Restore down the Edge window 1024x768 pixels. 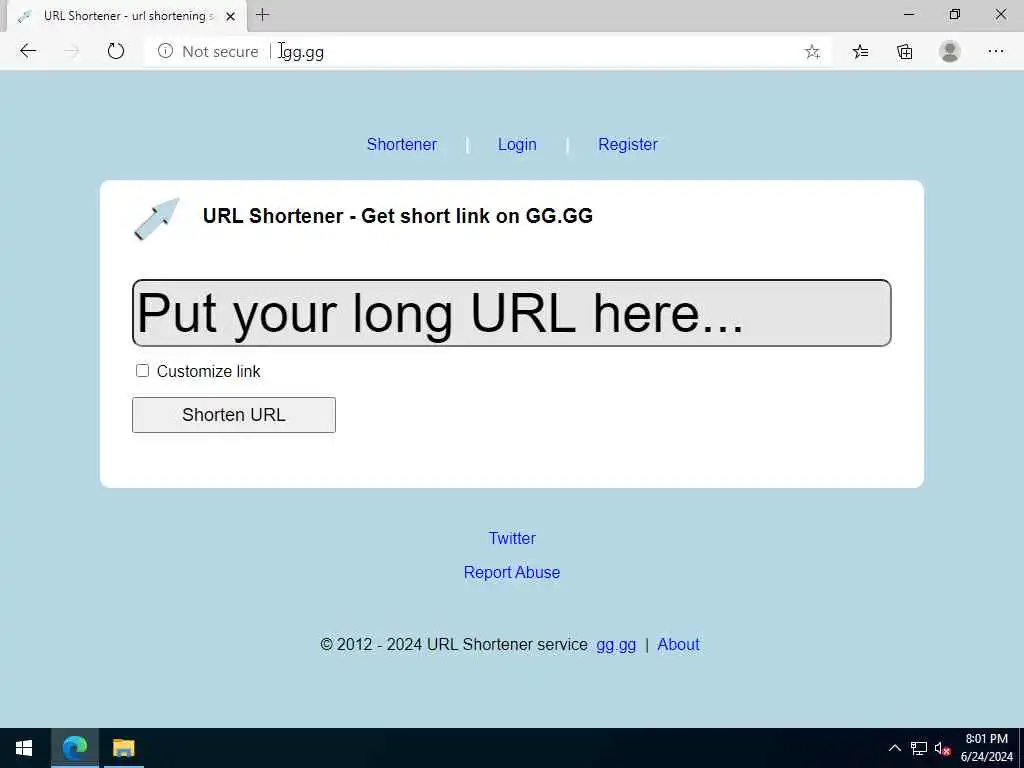[954, 14]
